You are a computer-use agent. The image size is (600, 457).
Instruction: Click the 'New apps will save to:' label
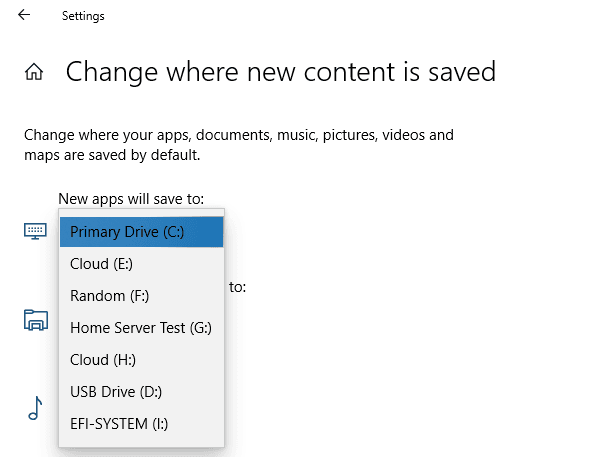131,199
